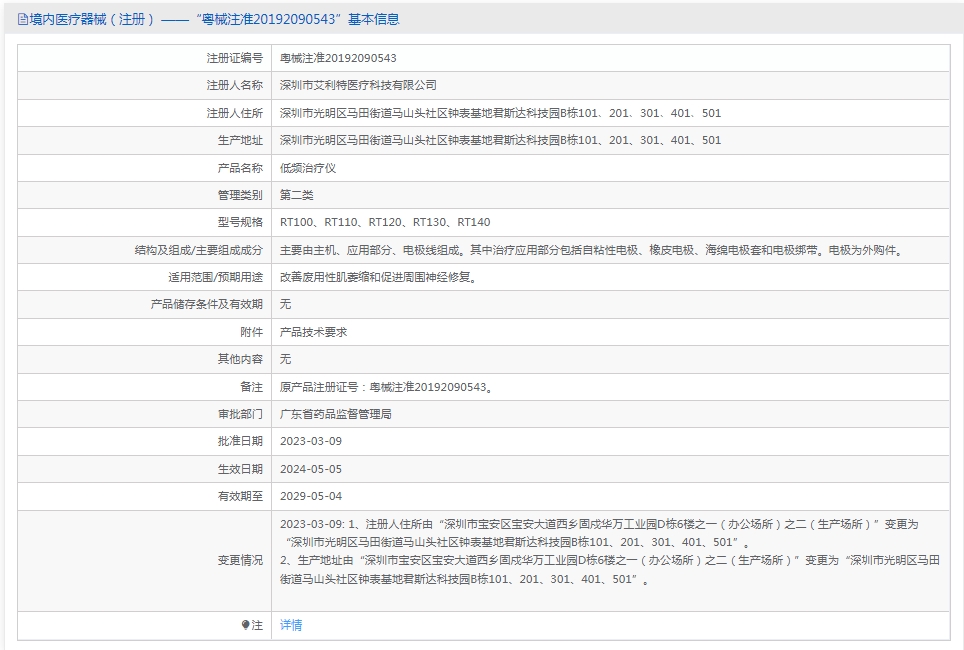Click the document icon in the page header
The image size is (964, 650).
22,20
